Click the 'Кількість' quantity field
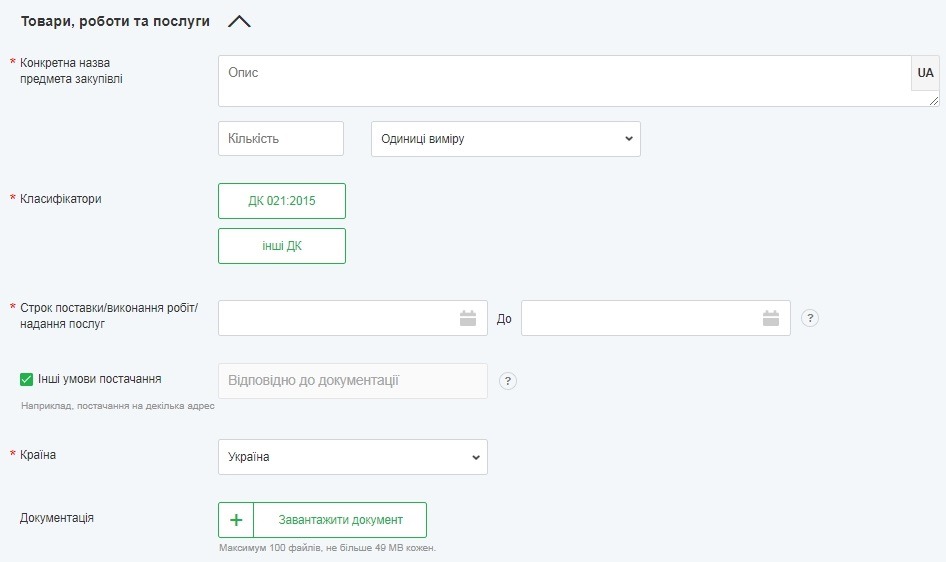The height and width of the screenshot is (562, 946). click(x=281, y=139)
